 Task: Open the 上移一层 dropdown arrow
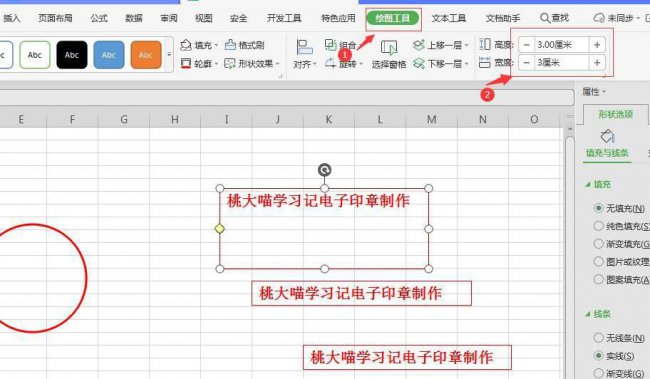pyautogui.click(x=466, y=45)
